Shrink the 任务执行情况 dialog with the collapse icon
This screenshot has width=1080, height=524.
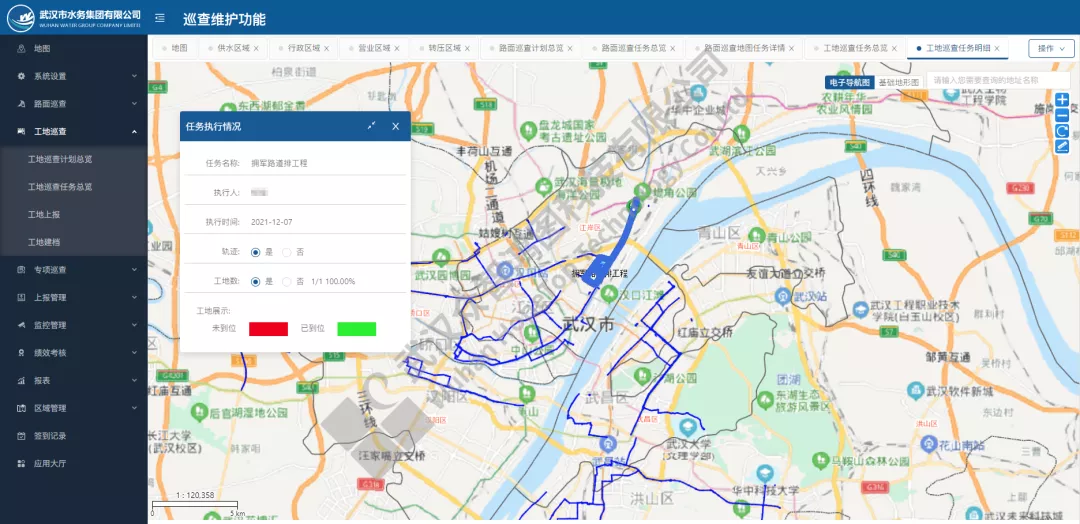[x=371, y=126]
